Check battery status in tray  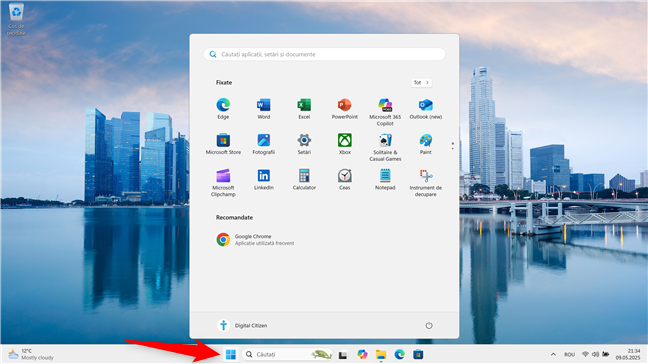(606, 354)
